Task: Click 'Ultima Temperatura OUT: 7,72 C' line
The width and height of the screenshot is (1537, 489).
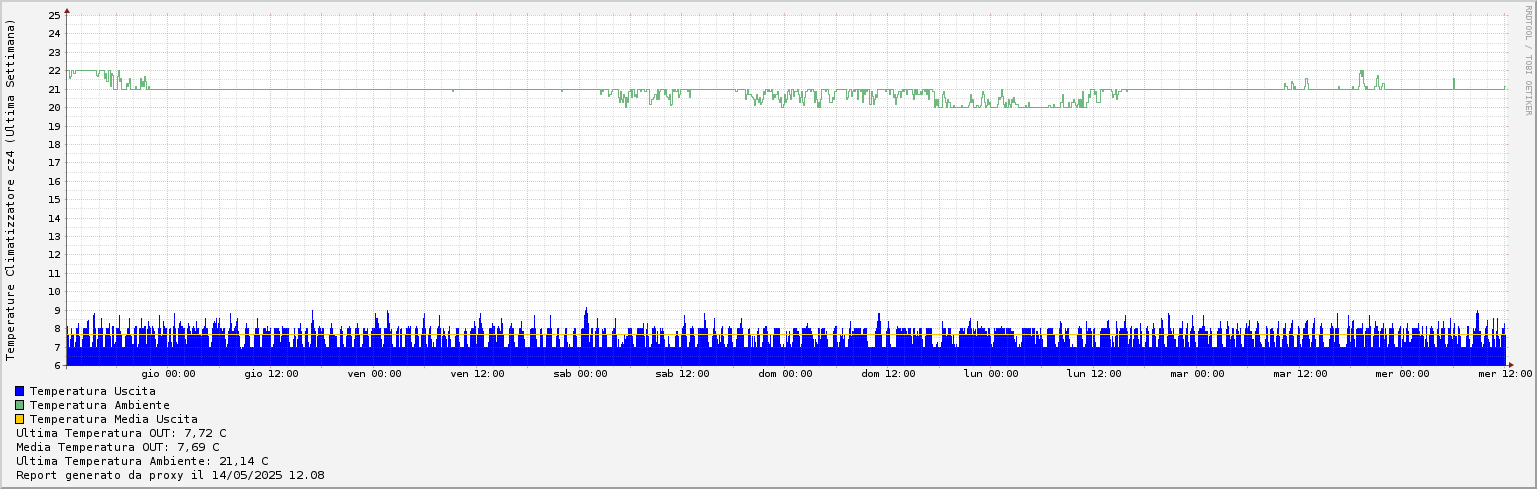Action: point(121,433)
